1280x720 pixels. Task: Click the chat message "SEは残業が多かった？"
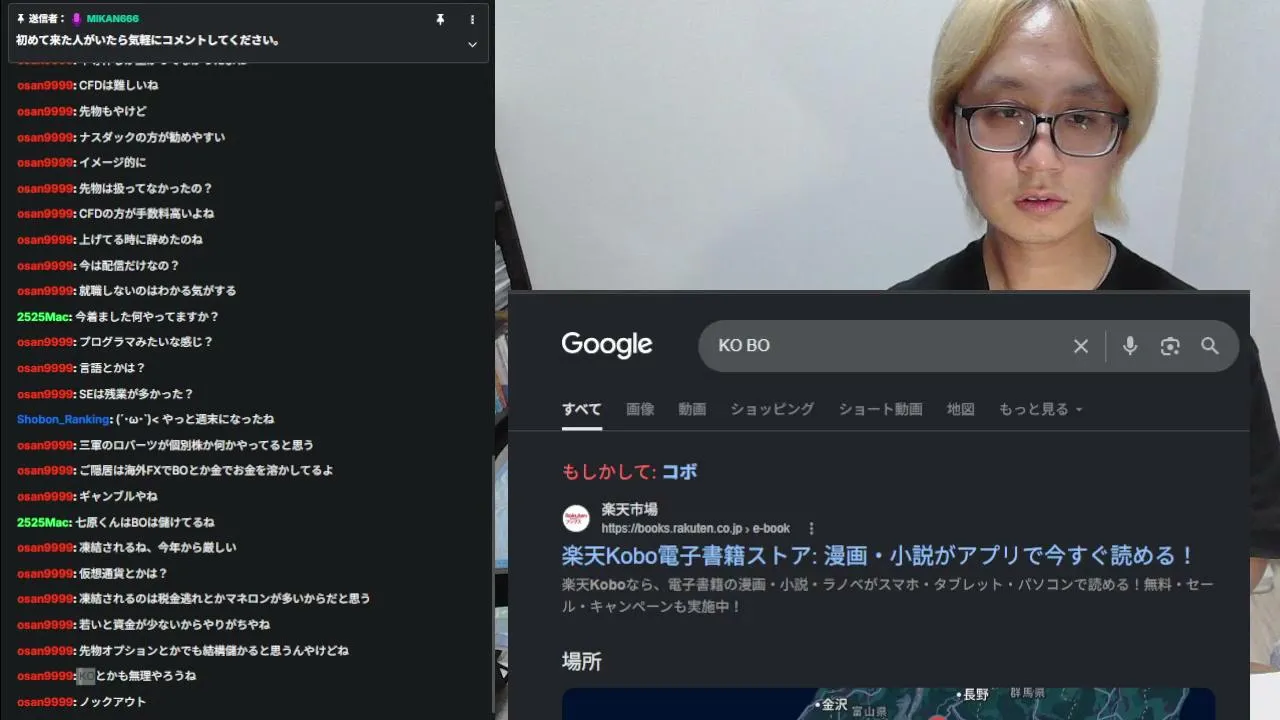[136, 394]
